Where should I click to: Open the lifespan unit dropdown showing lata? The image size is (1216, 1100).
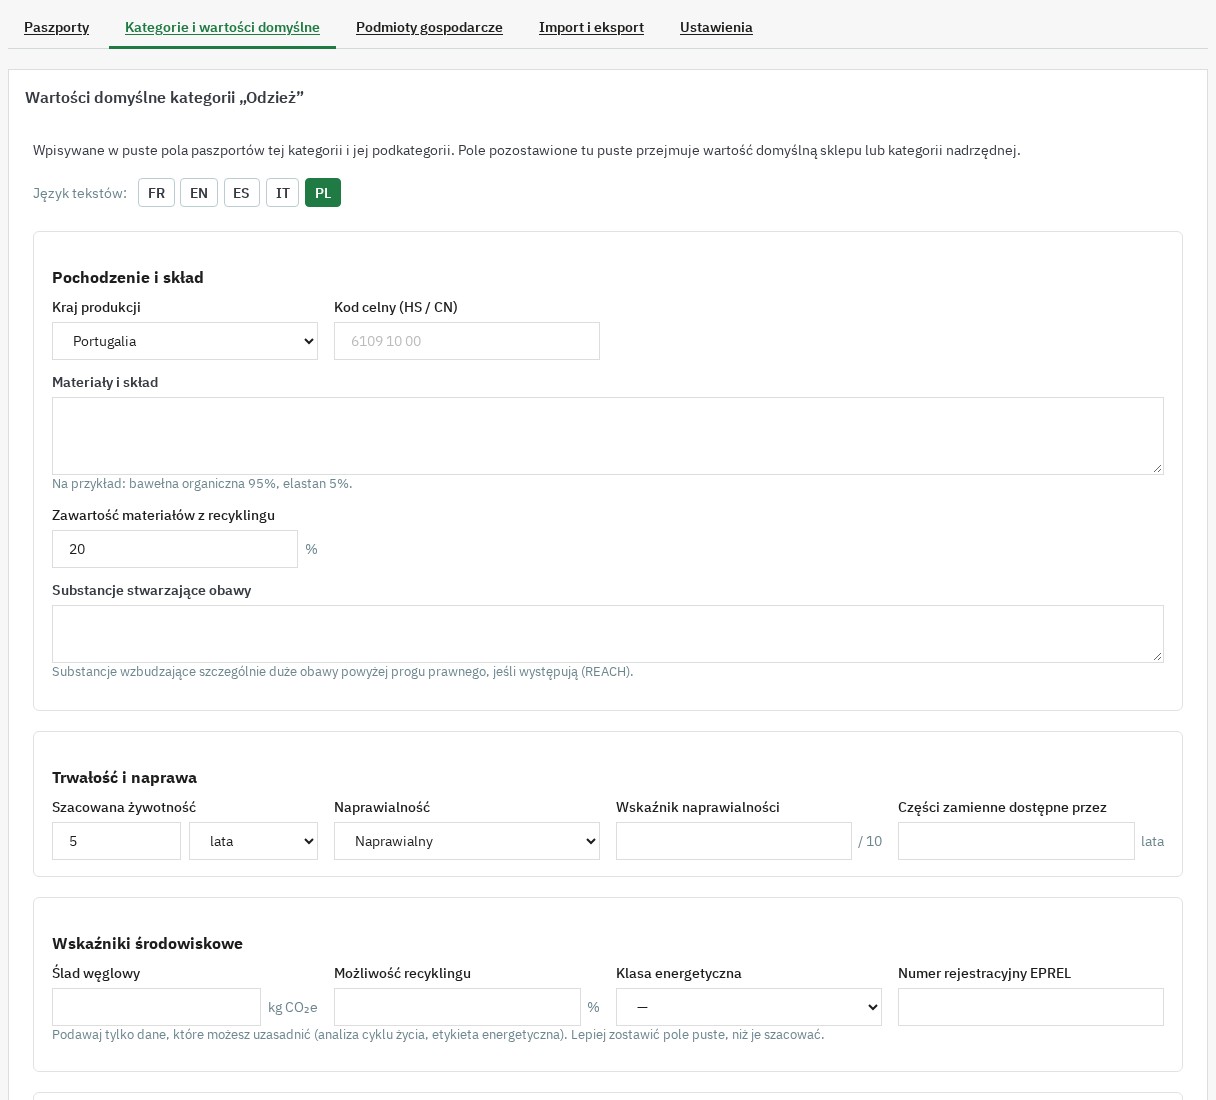click(253, 841)
